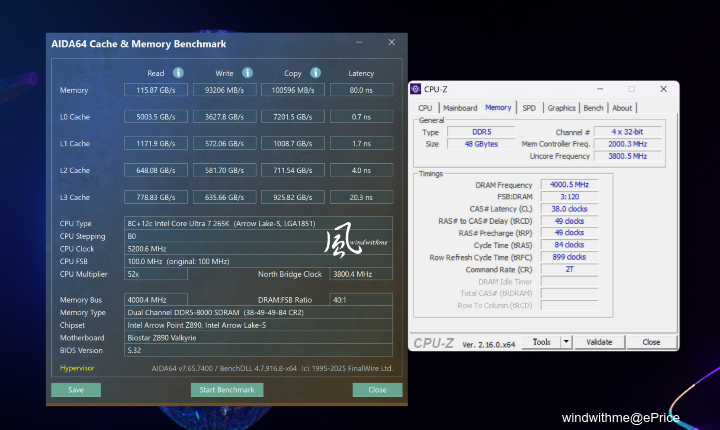
Task: Click the Memory Copy value 100596 MB/s
Action: 293,90
